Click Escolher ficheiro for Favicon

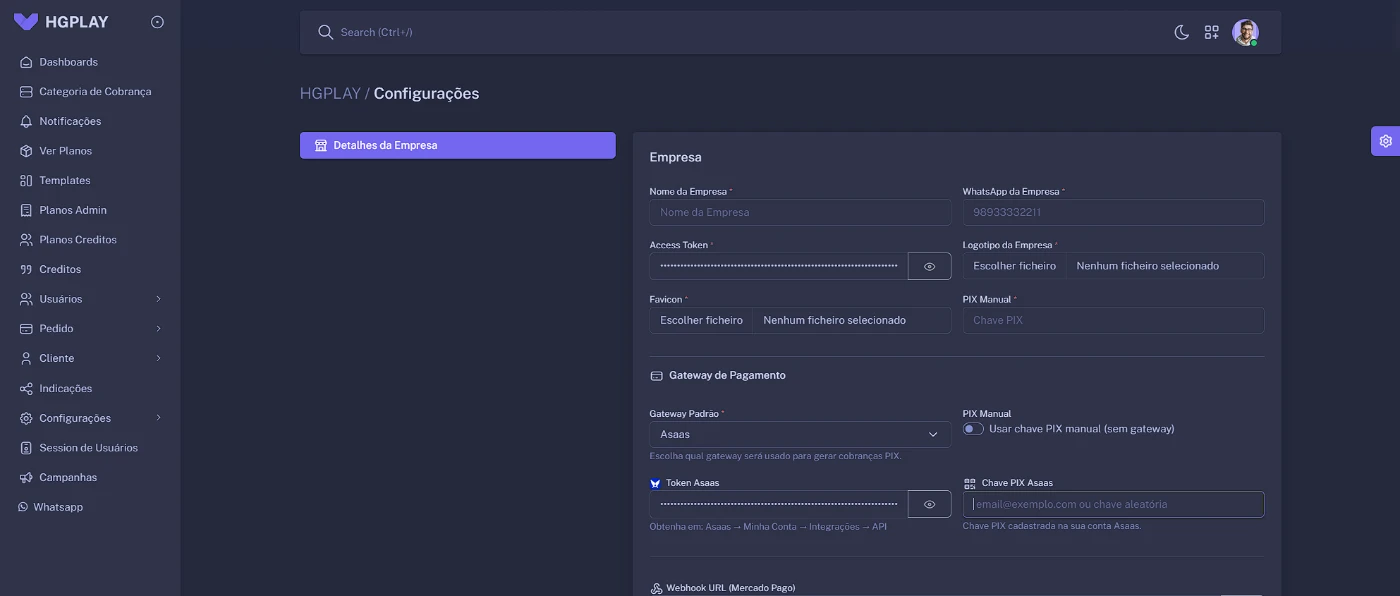701,320
